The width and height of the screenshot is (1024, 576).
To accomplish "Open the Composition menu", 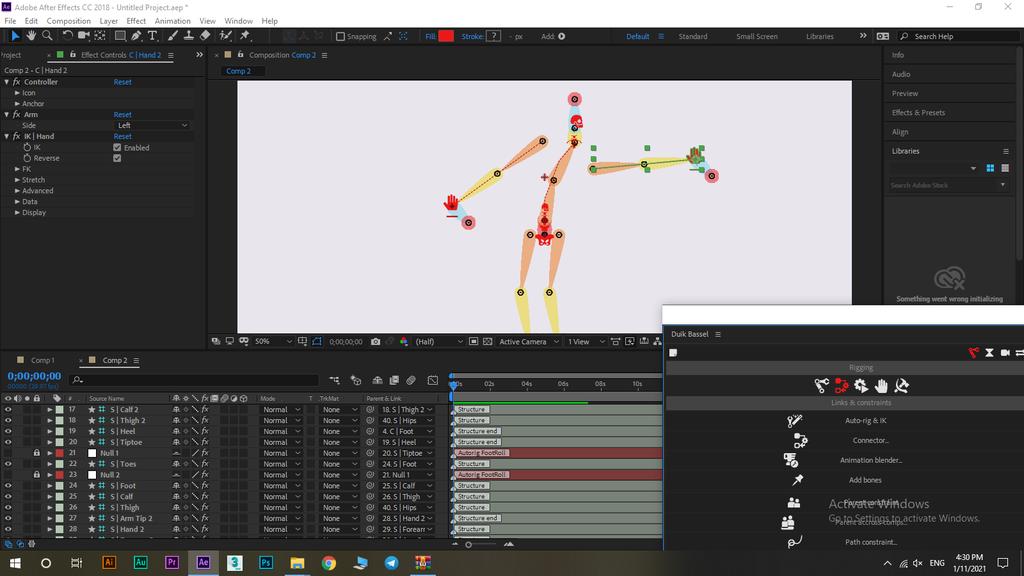I will pyautogui.click(x=69, y=21).
